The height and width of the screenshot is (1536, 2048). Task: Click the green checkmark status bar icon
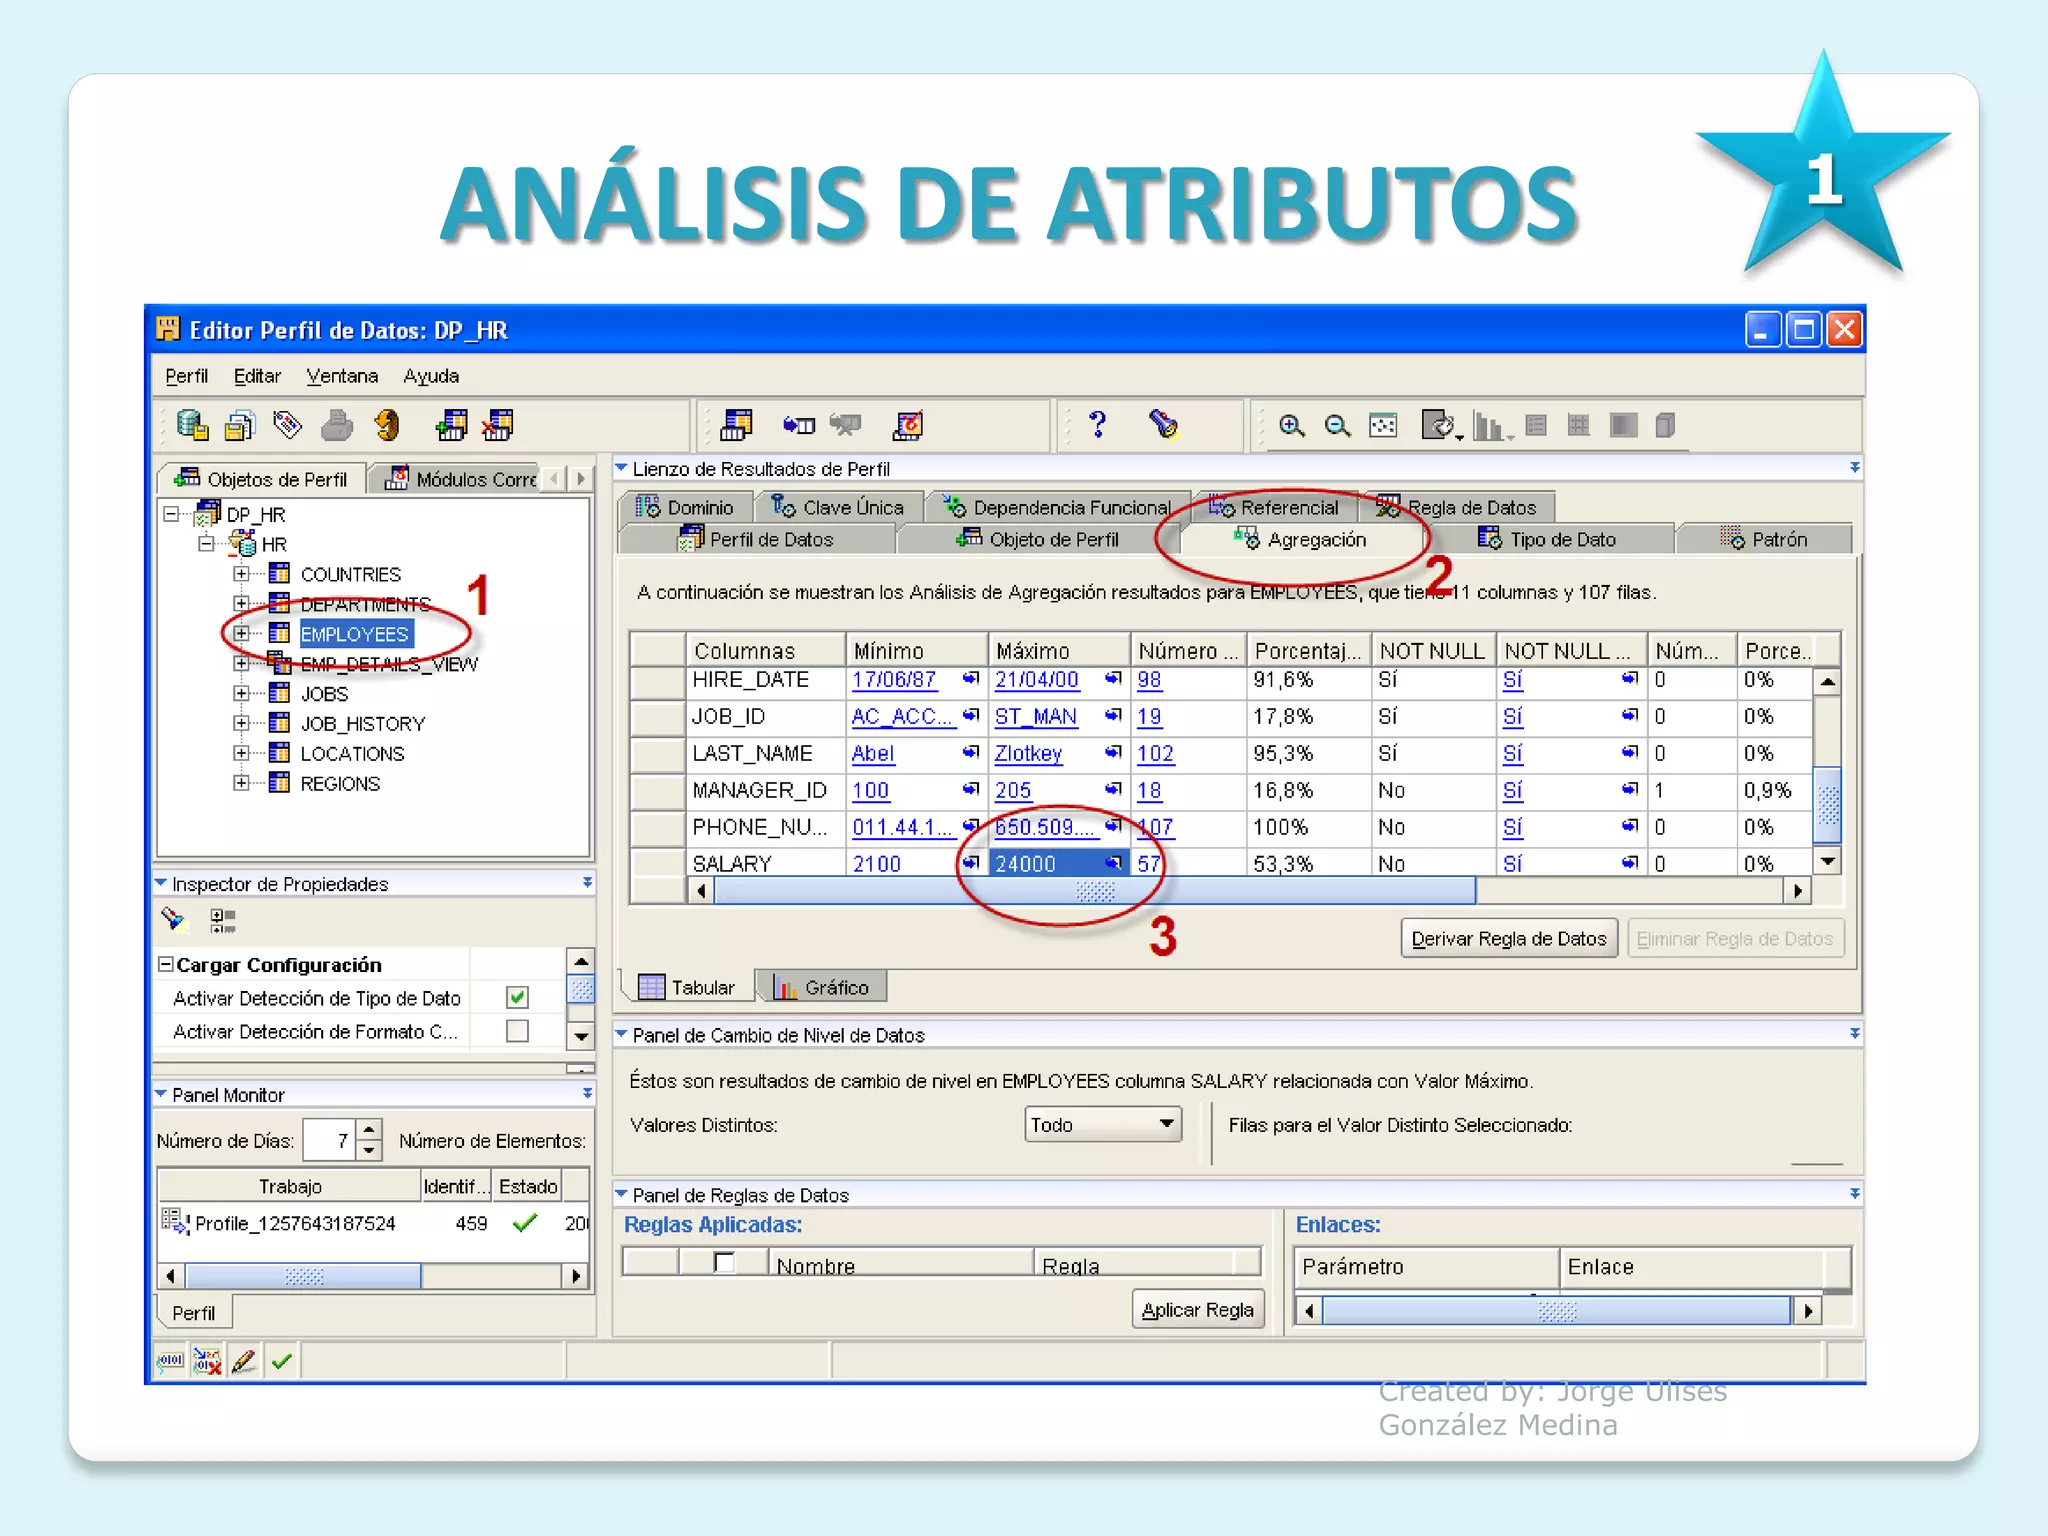point(282,1361)
